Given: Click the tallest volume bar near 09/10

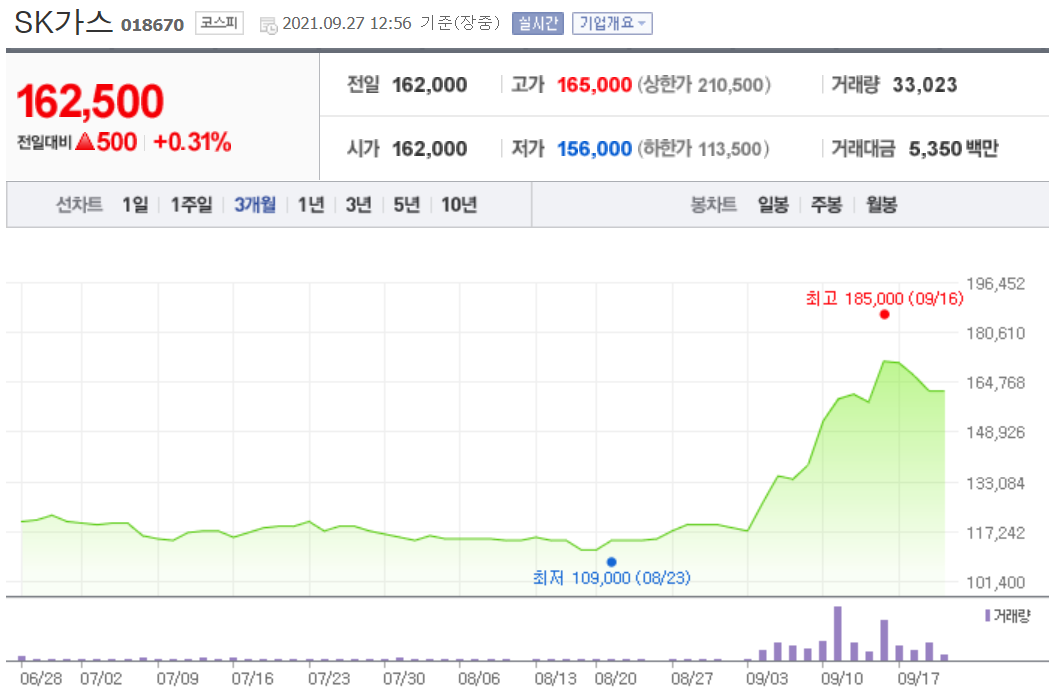Looking at the screenshot, I should [x=838, y=633].
